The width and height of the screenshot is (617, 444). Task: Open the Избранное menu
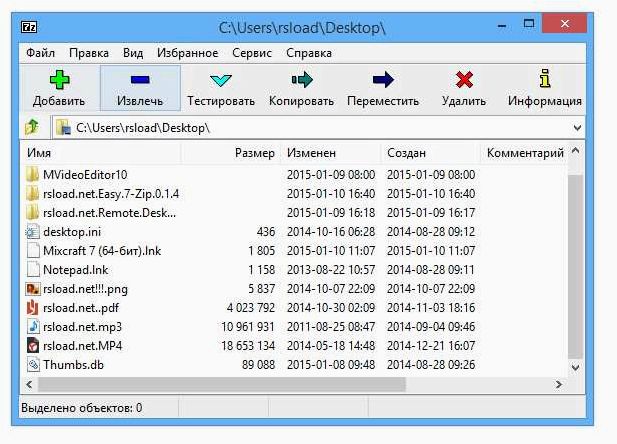(187, 53)
